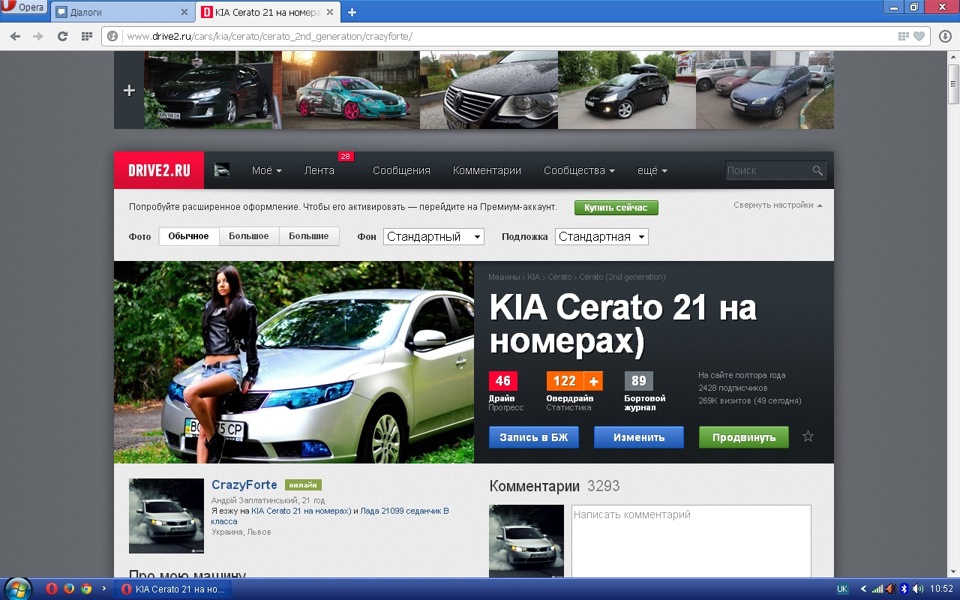Click the green Продвинуть button
960x600 pixels.
[744, 437]
